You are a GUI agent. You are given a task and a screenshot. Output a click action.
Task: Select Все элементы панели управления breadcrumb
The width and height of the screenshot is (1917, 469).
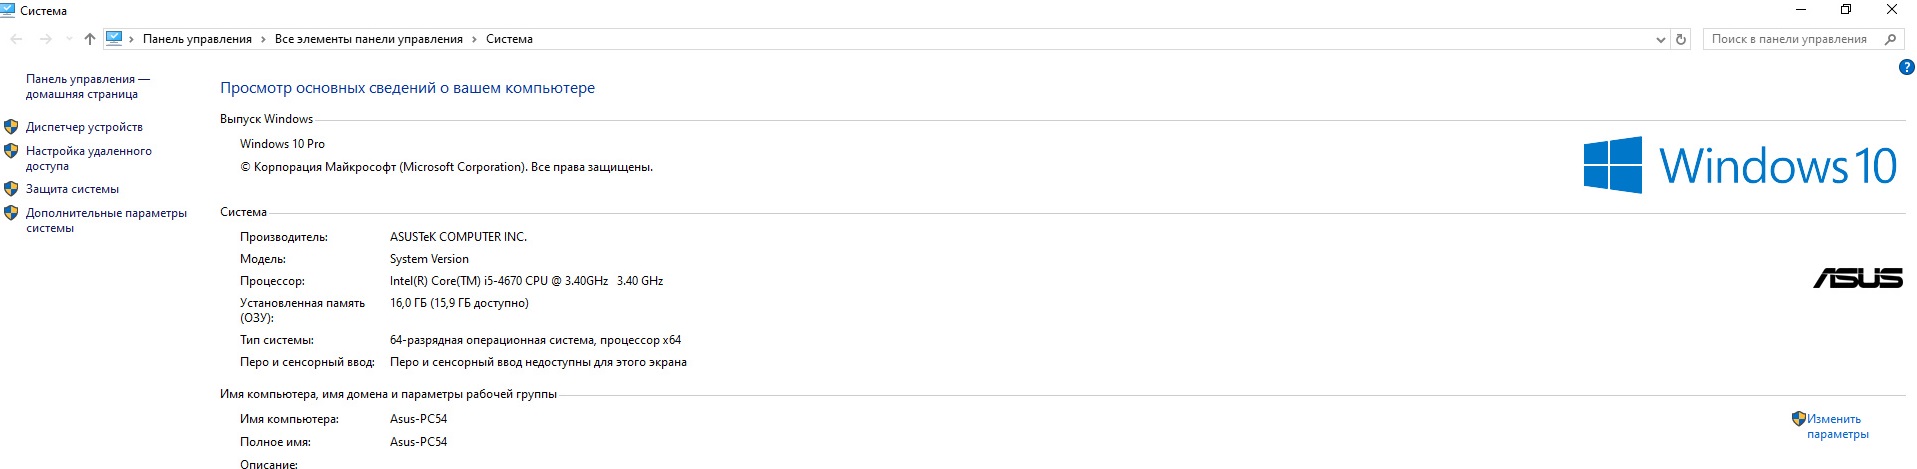368,39
